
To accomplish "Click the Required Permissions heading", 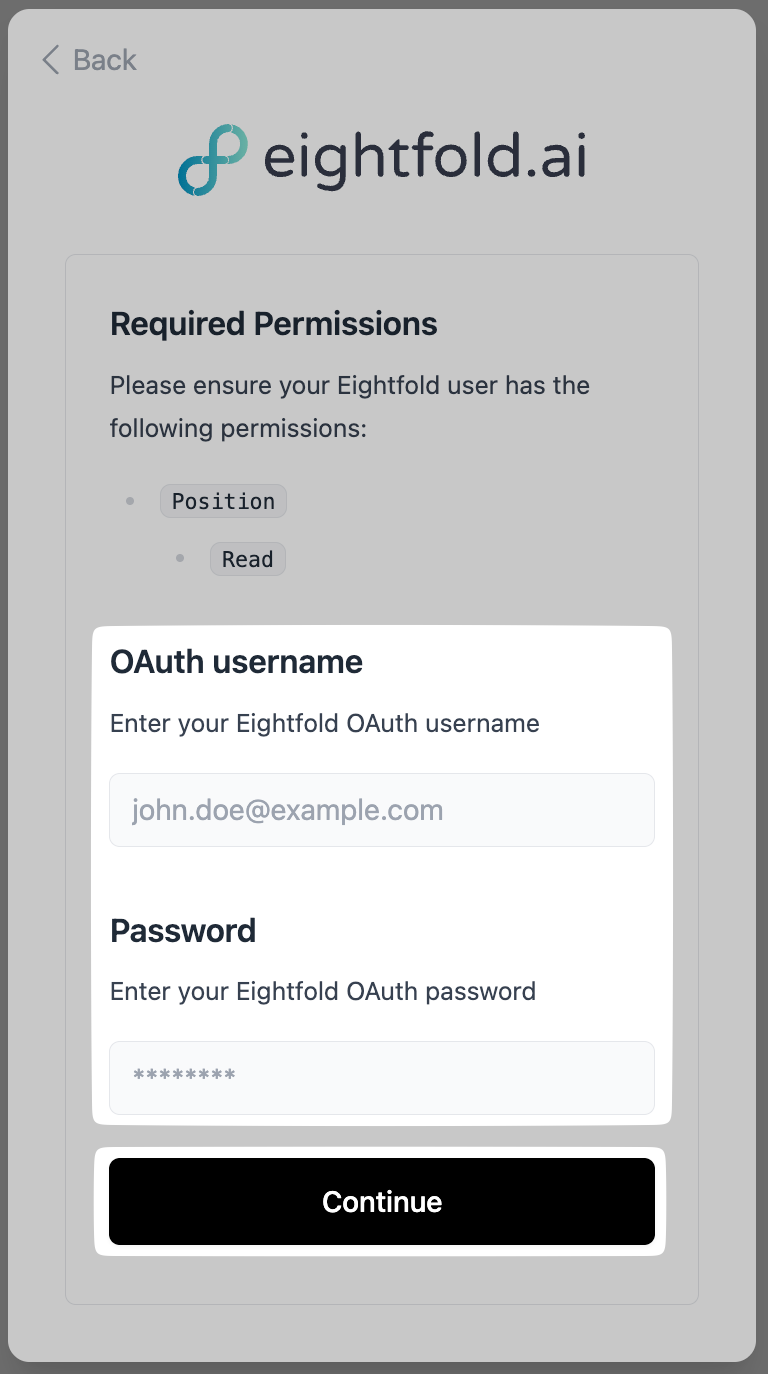I will click(273, 324).
